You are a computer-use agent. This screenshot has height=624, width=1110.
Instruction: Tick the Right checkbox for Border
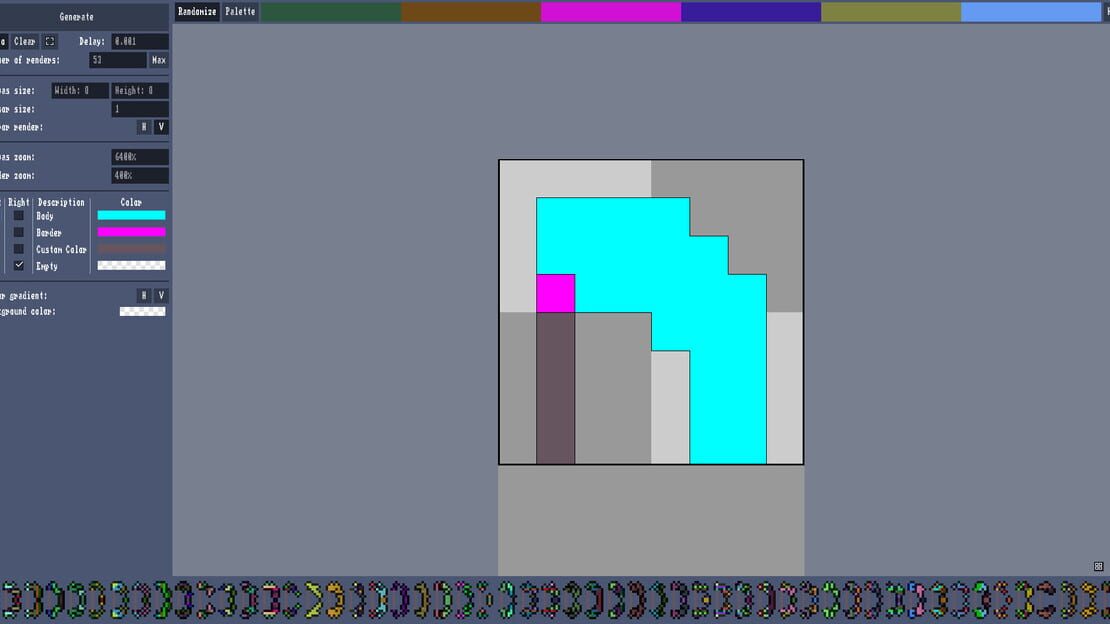(19, 232)
